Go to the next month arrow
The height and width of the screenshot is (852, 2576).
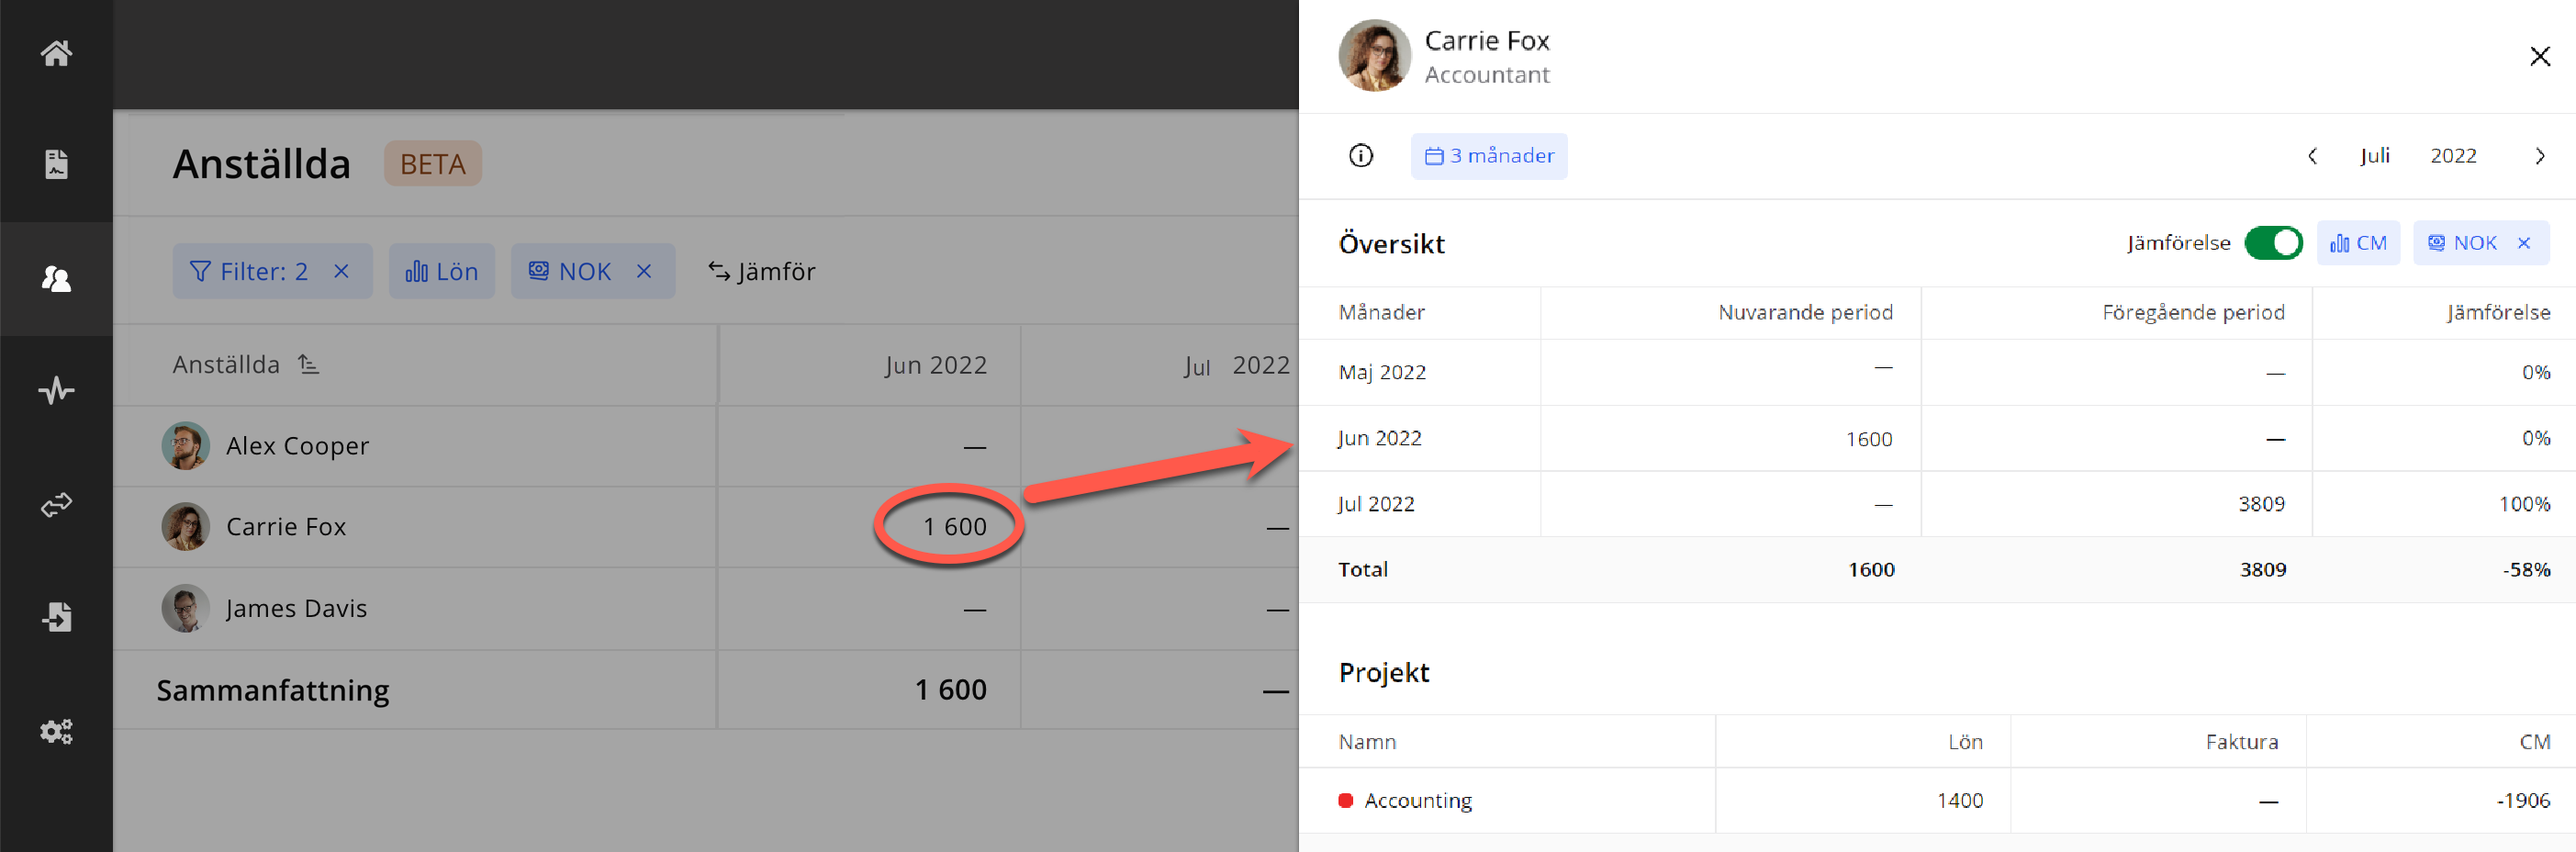[2539, 156]
